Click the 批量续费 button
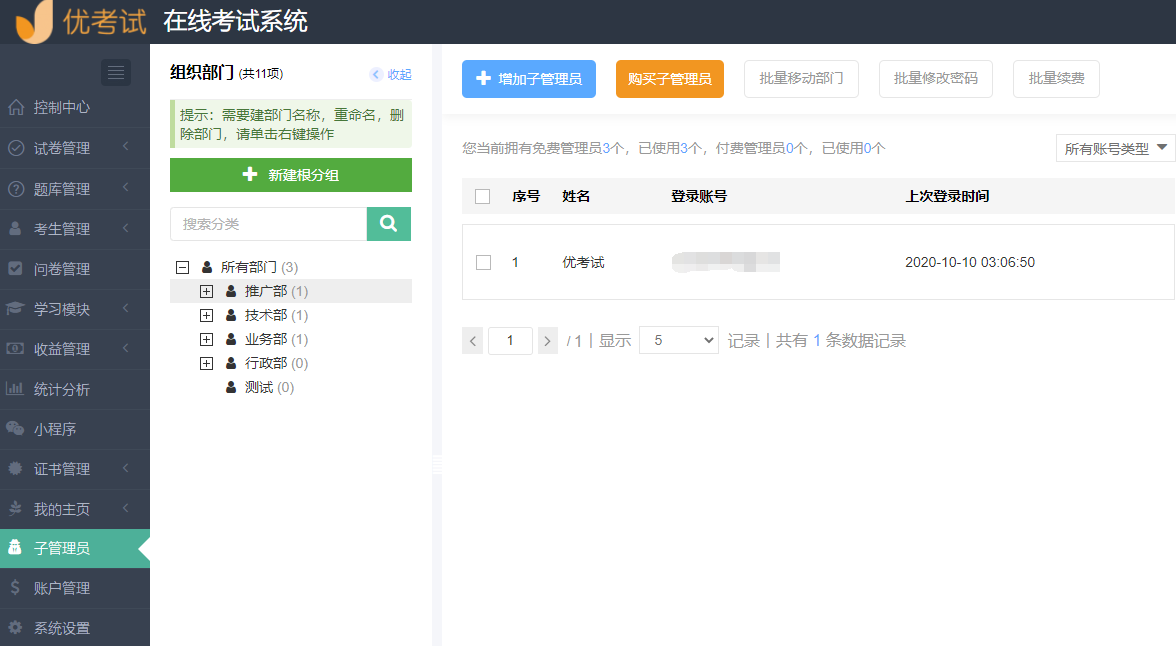1176x646 pixels. tap(1056, 79)
